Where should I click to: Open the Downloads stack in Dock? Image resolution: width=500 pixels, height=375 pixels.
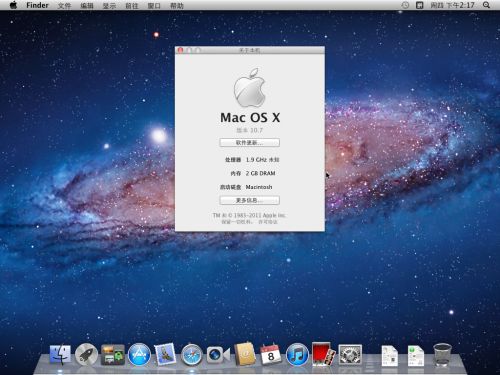pos(416,356)
